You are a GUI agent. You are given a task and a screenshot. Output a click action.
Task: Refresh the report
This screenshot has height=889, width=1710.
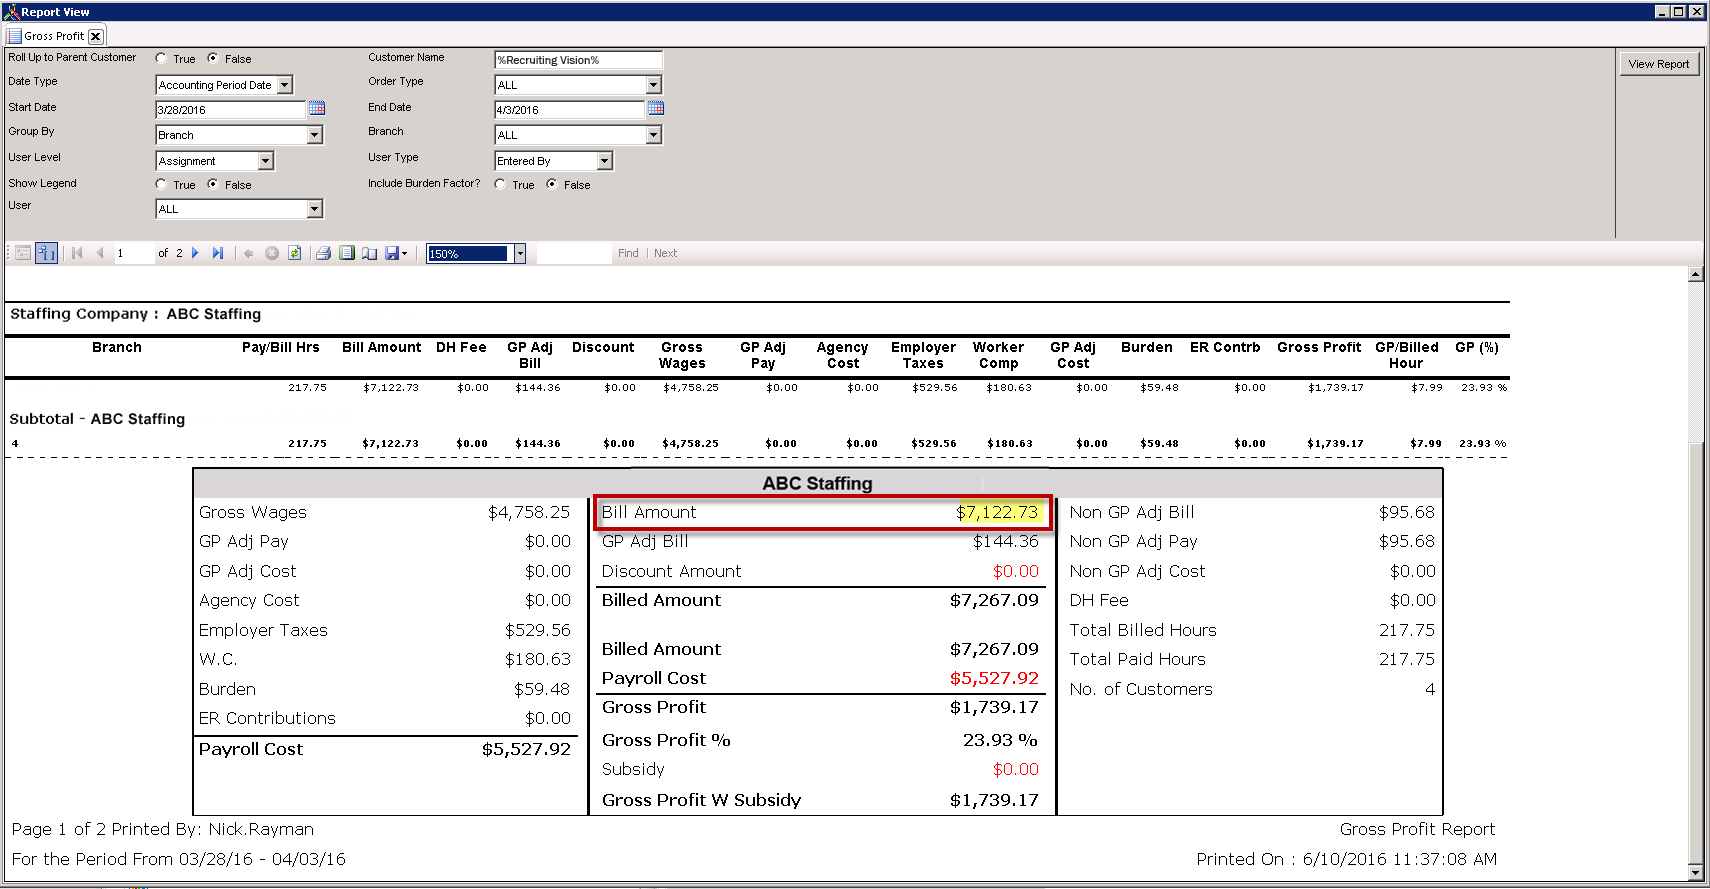click(295, 254)
